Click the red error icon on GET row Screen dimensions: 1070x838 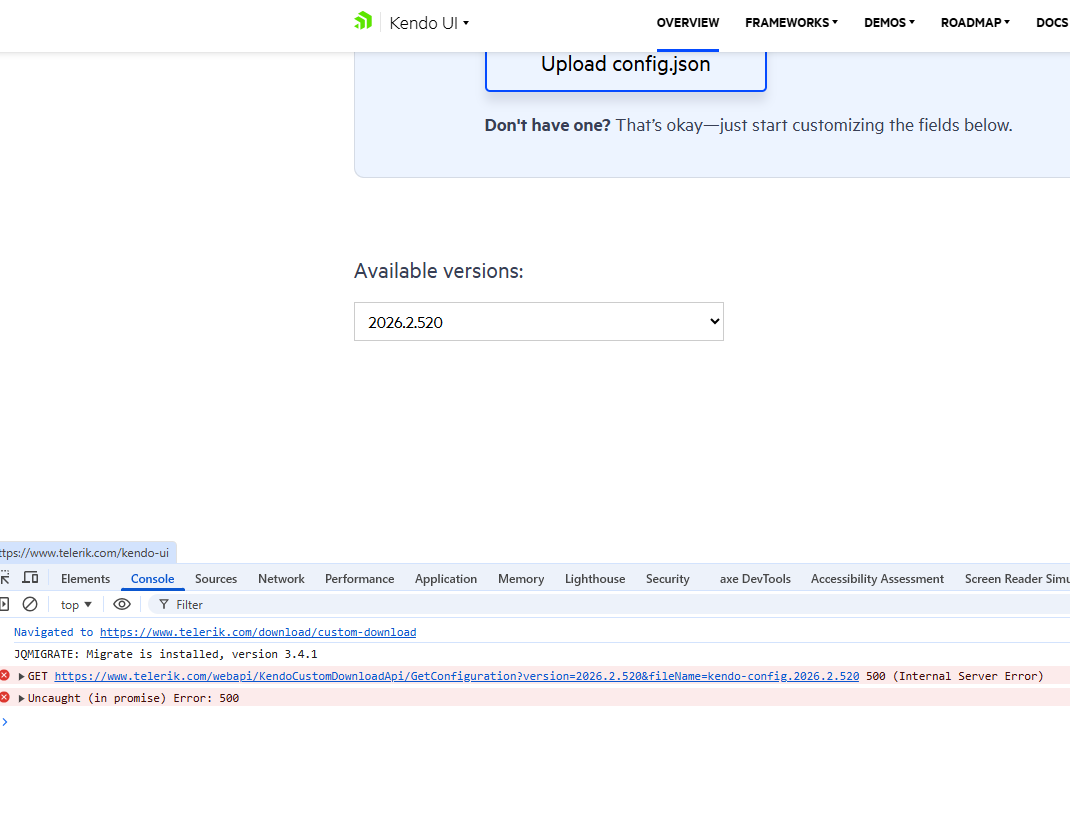click(x=5, y=675)
